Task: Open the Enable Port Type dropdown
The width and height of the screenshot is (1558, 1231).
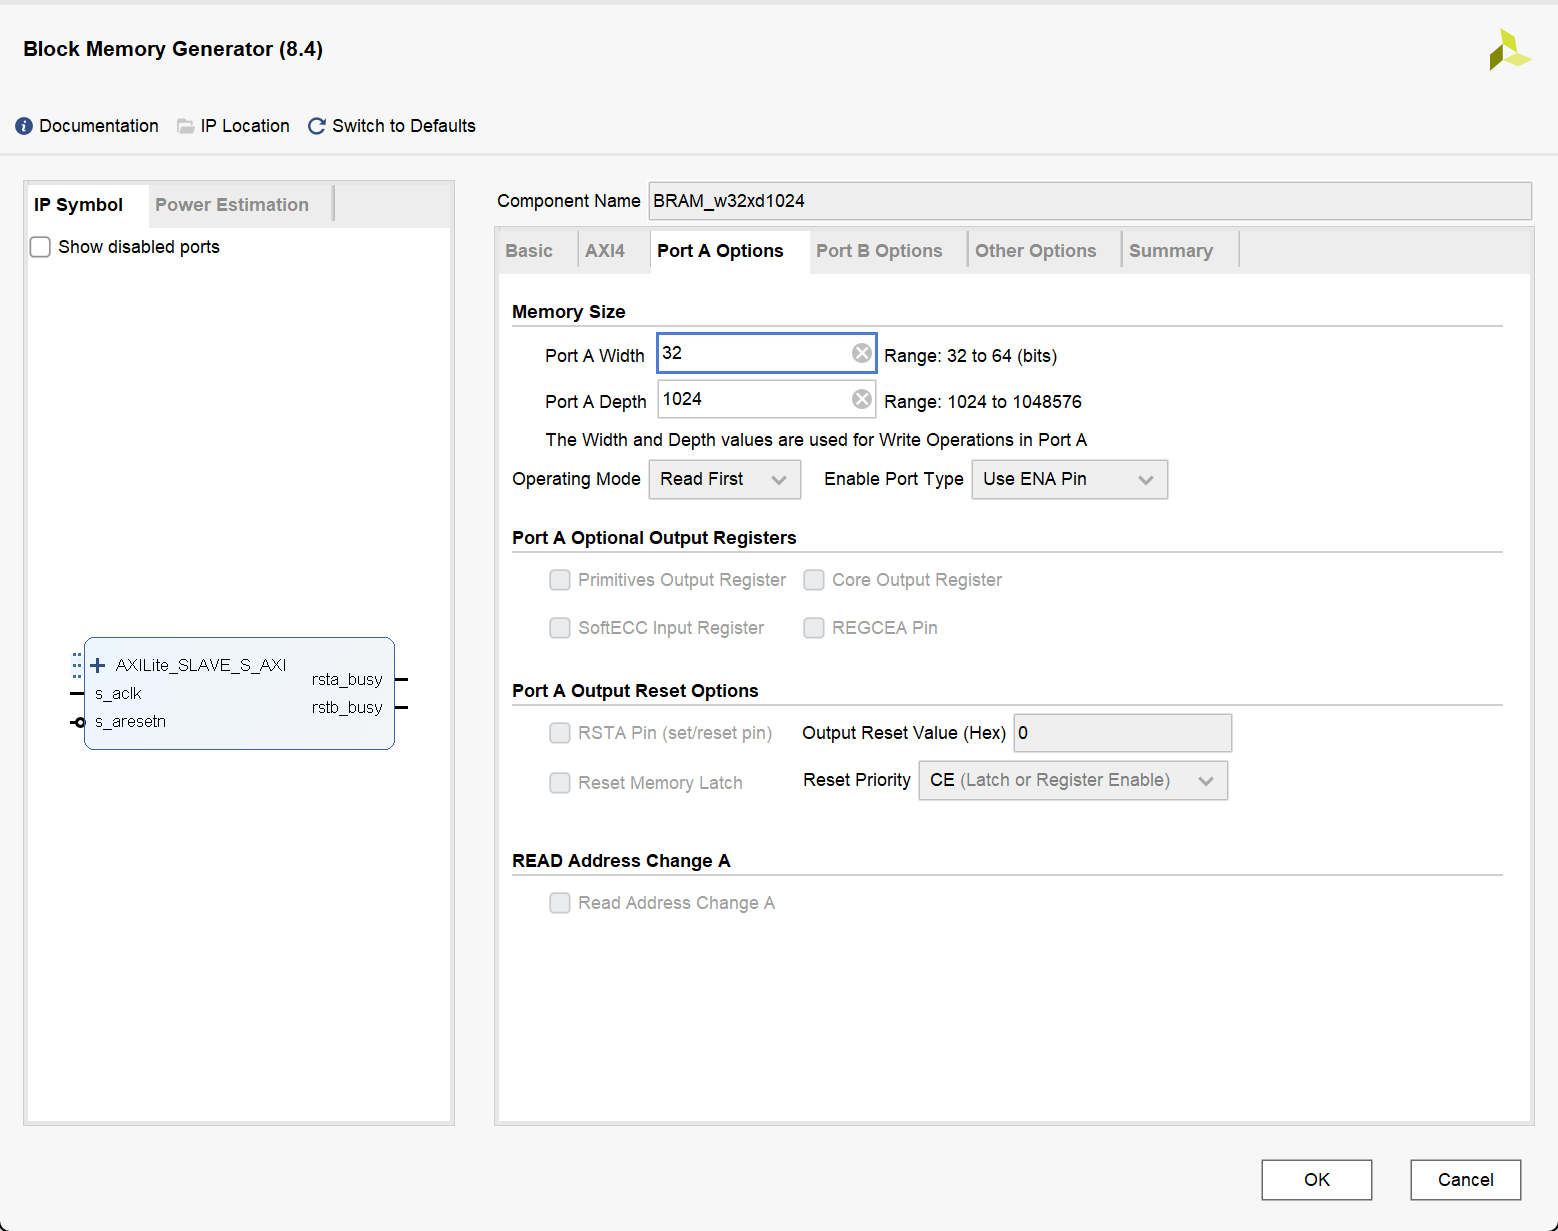Action: pyautogui.click(x=1069, y=479)
